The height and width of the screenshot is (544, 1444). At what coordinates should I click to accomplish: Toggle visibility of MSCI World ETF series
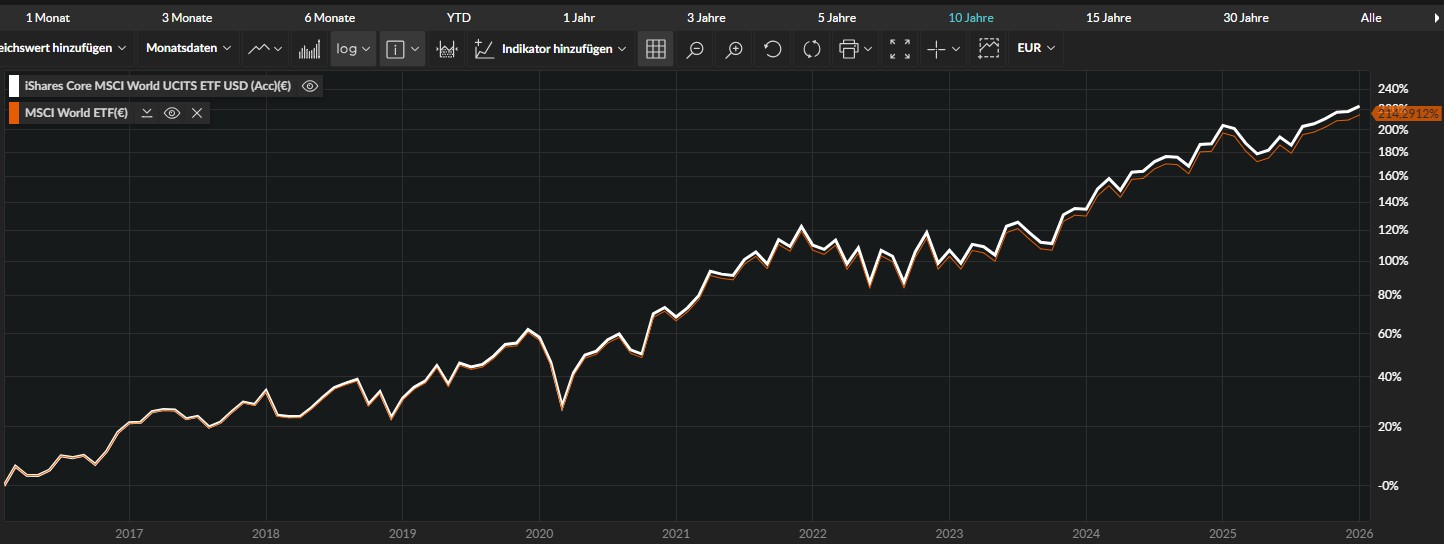(172, 113)
